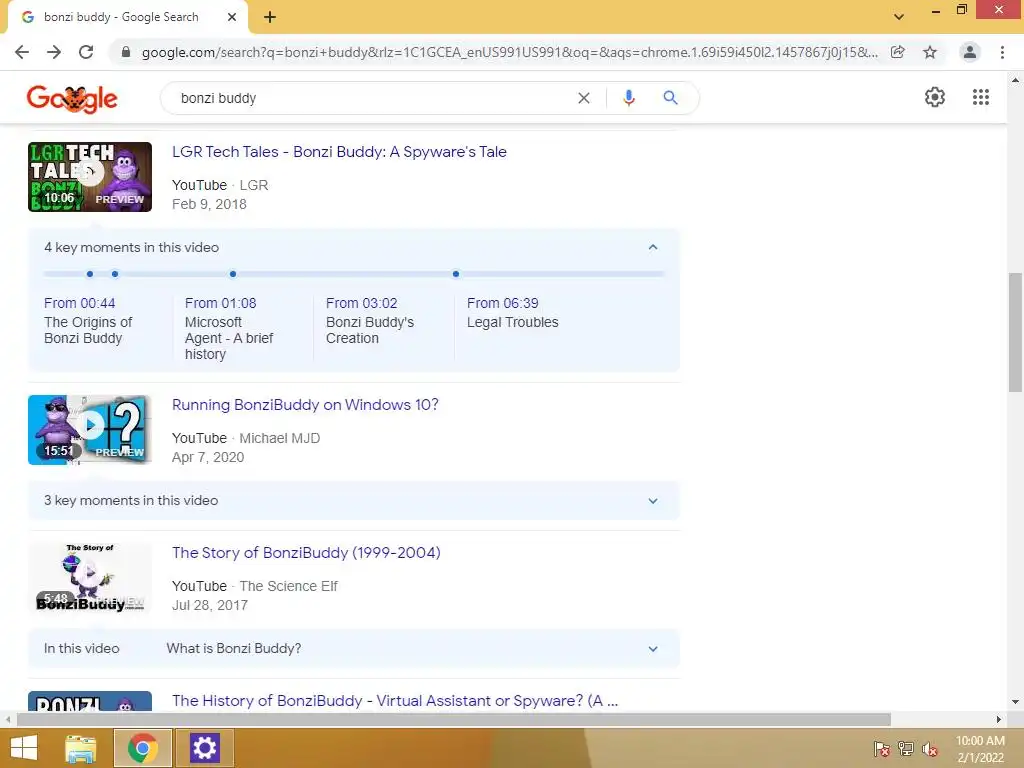The height and width of the screenshot is (768, 1024).
Task: Open the Windows Start button
Action: click(24, 748)
